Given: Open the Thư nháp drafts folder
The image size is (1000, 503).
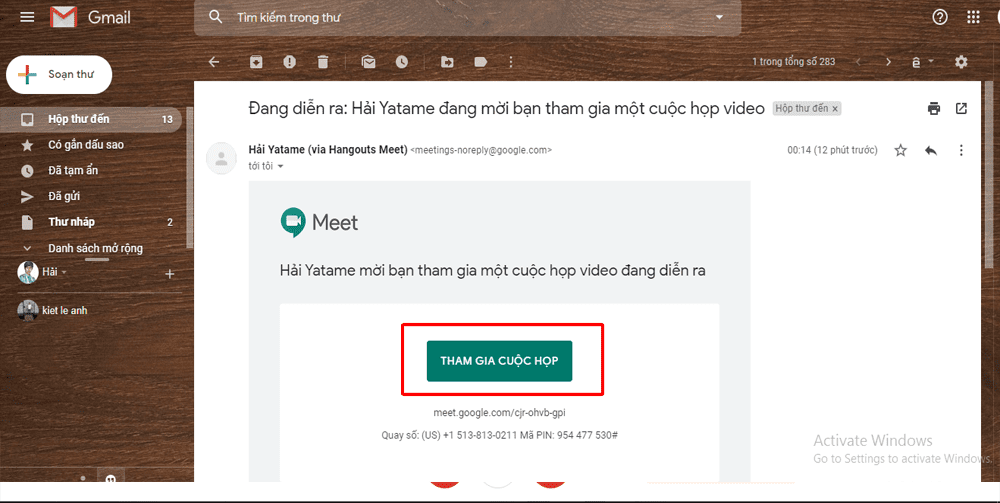Looking at the screenshot, I should tap(91, 222).
